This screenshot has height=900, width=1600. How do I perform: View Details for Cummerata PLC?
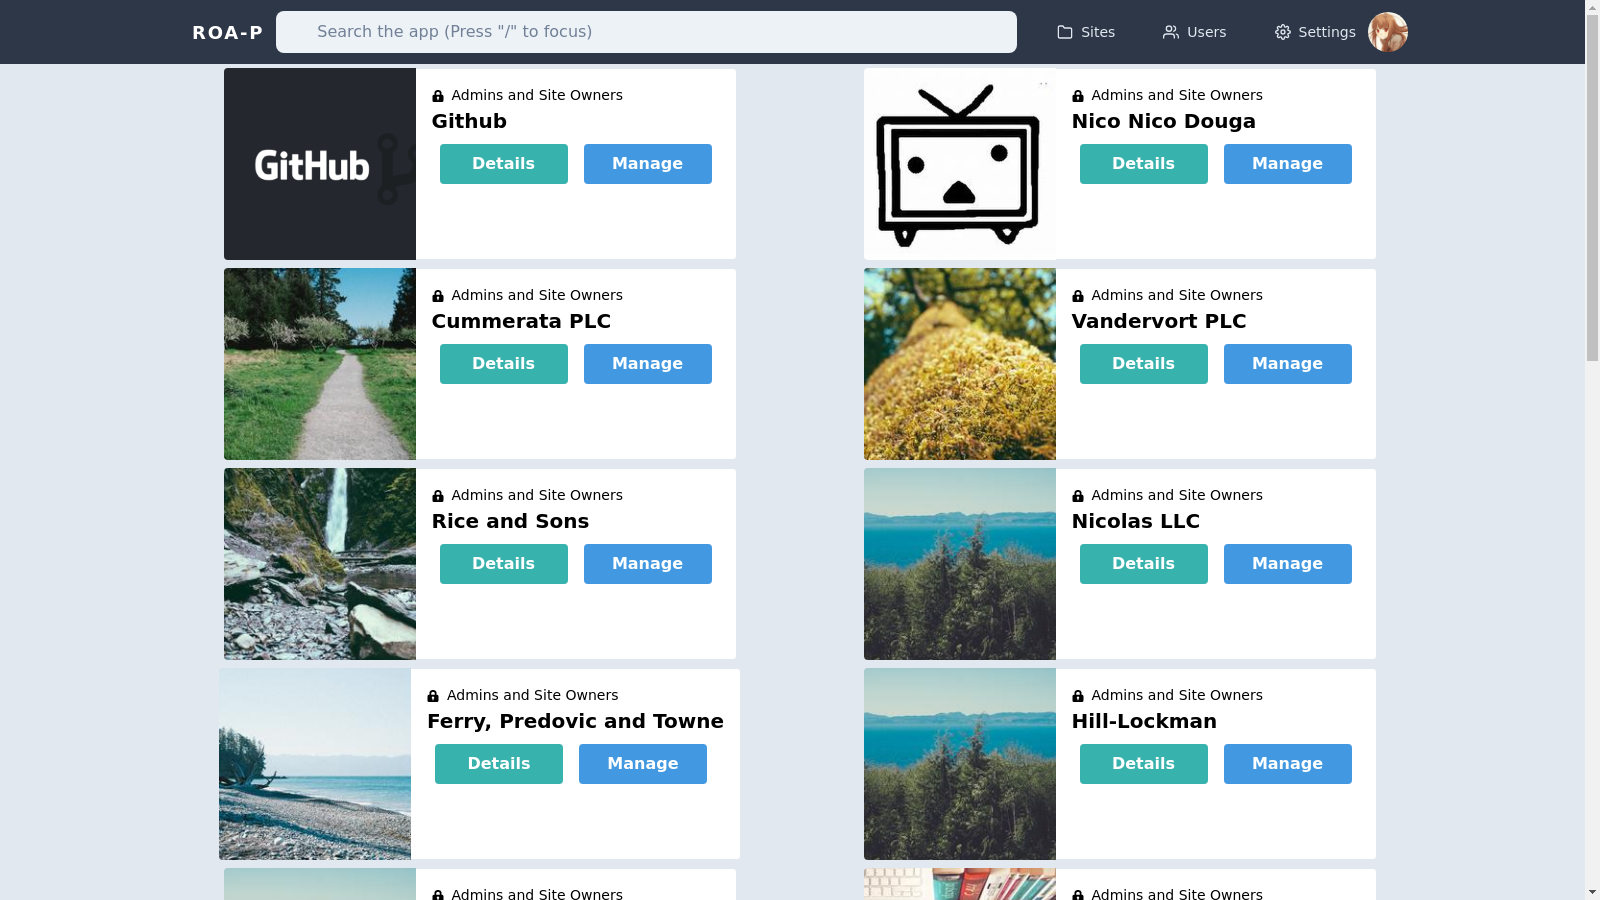[503, 363]
